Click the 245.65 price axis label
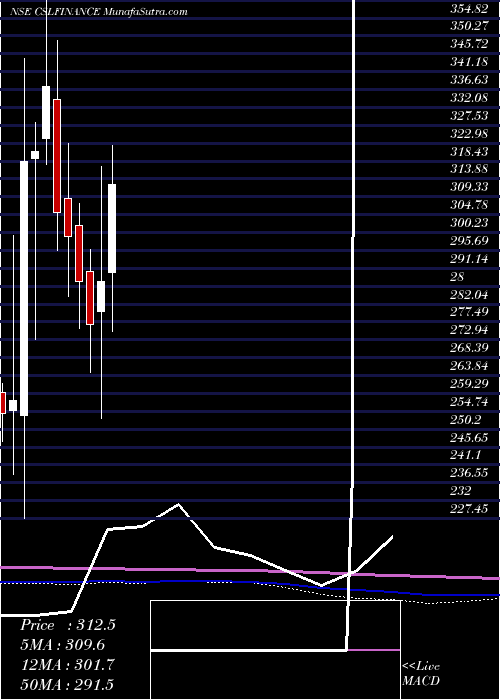The image size is (500, 700). [469, 437]
